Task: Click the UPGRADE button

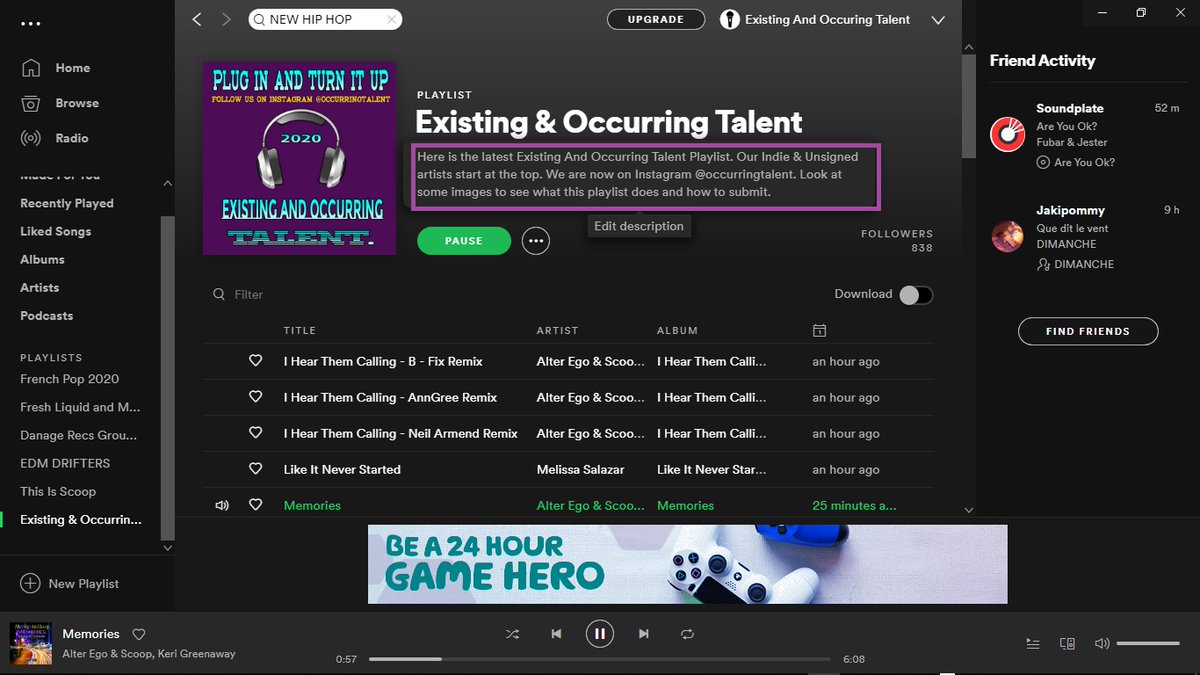Action: [656, 19]
